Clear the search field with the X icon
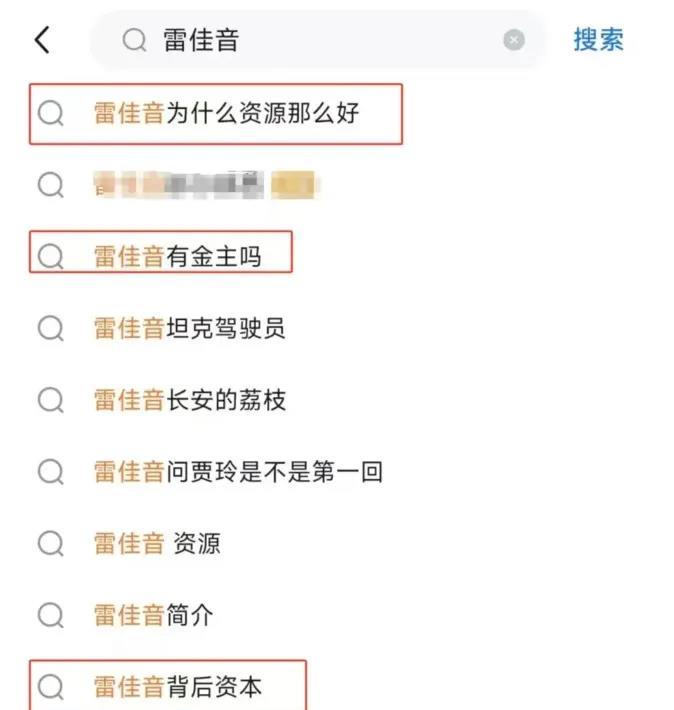This screenshot has height=710, width=674. [514, 40]
